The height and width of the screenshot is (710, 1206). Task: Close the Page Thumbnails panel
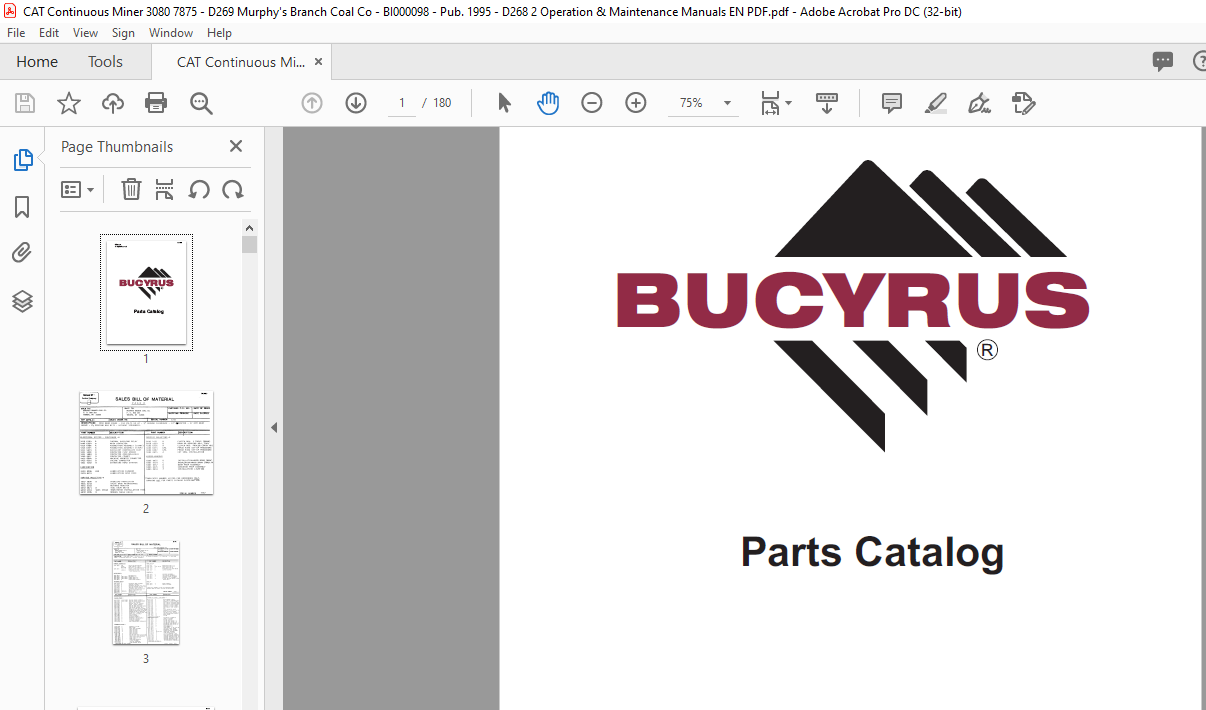click(236, 146)
